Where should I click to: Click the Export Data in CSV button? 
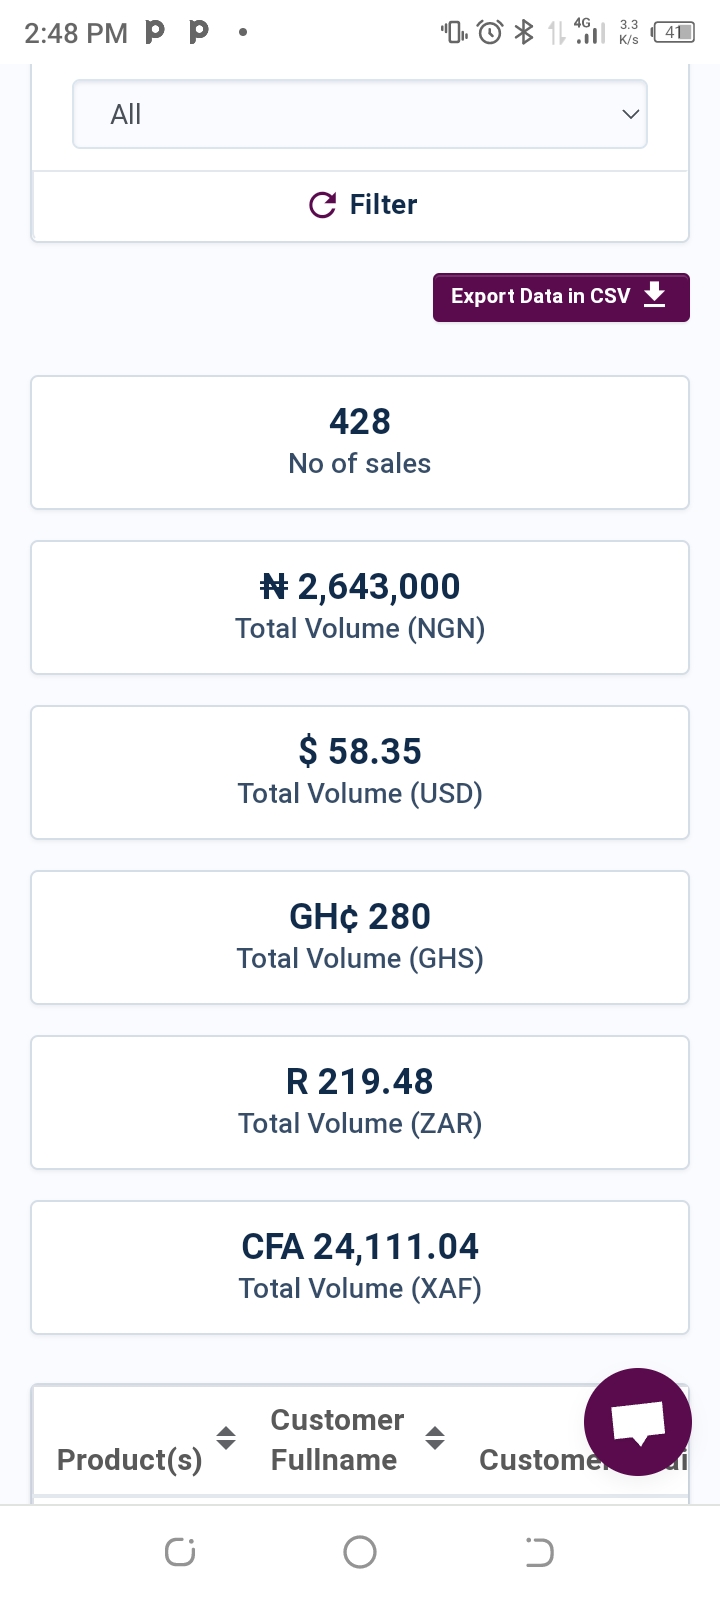(561, 297)
